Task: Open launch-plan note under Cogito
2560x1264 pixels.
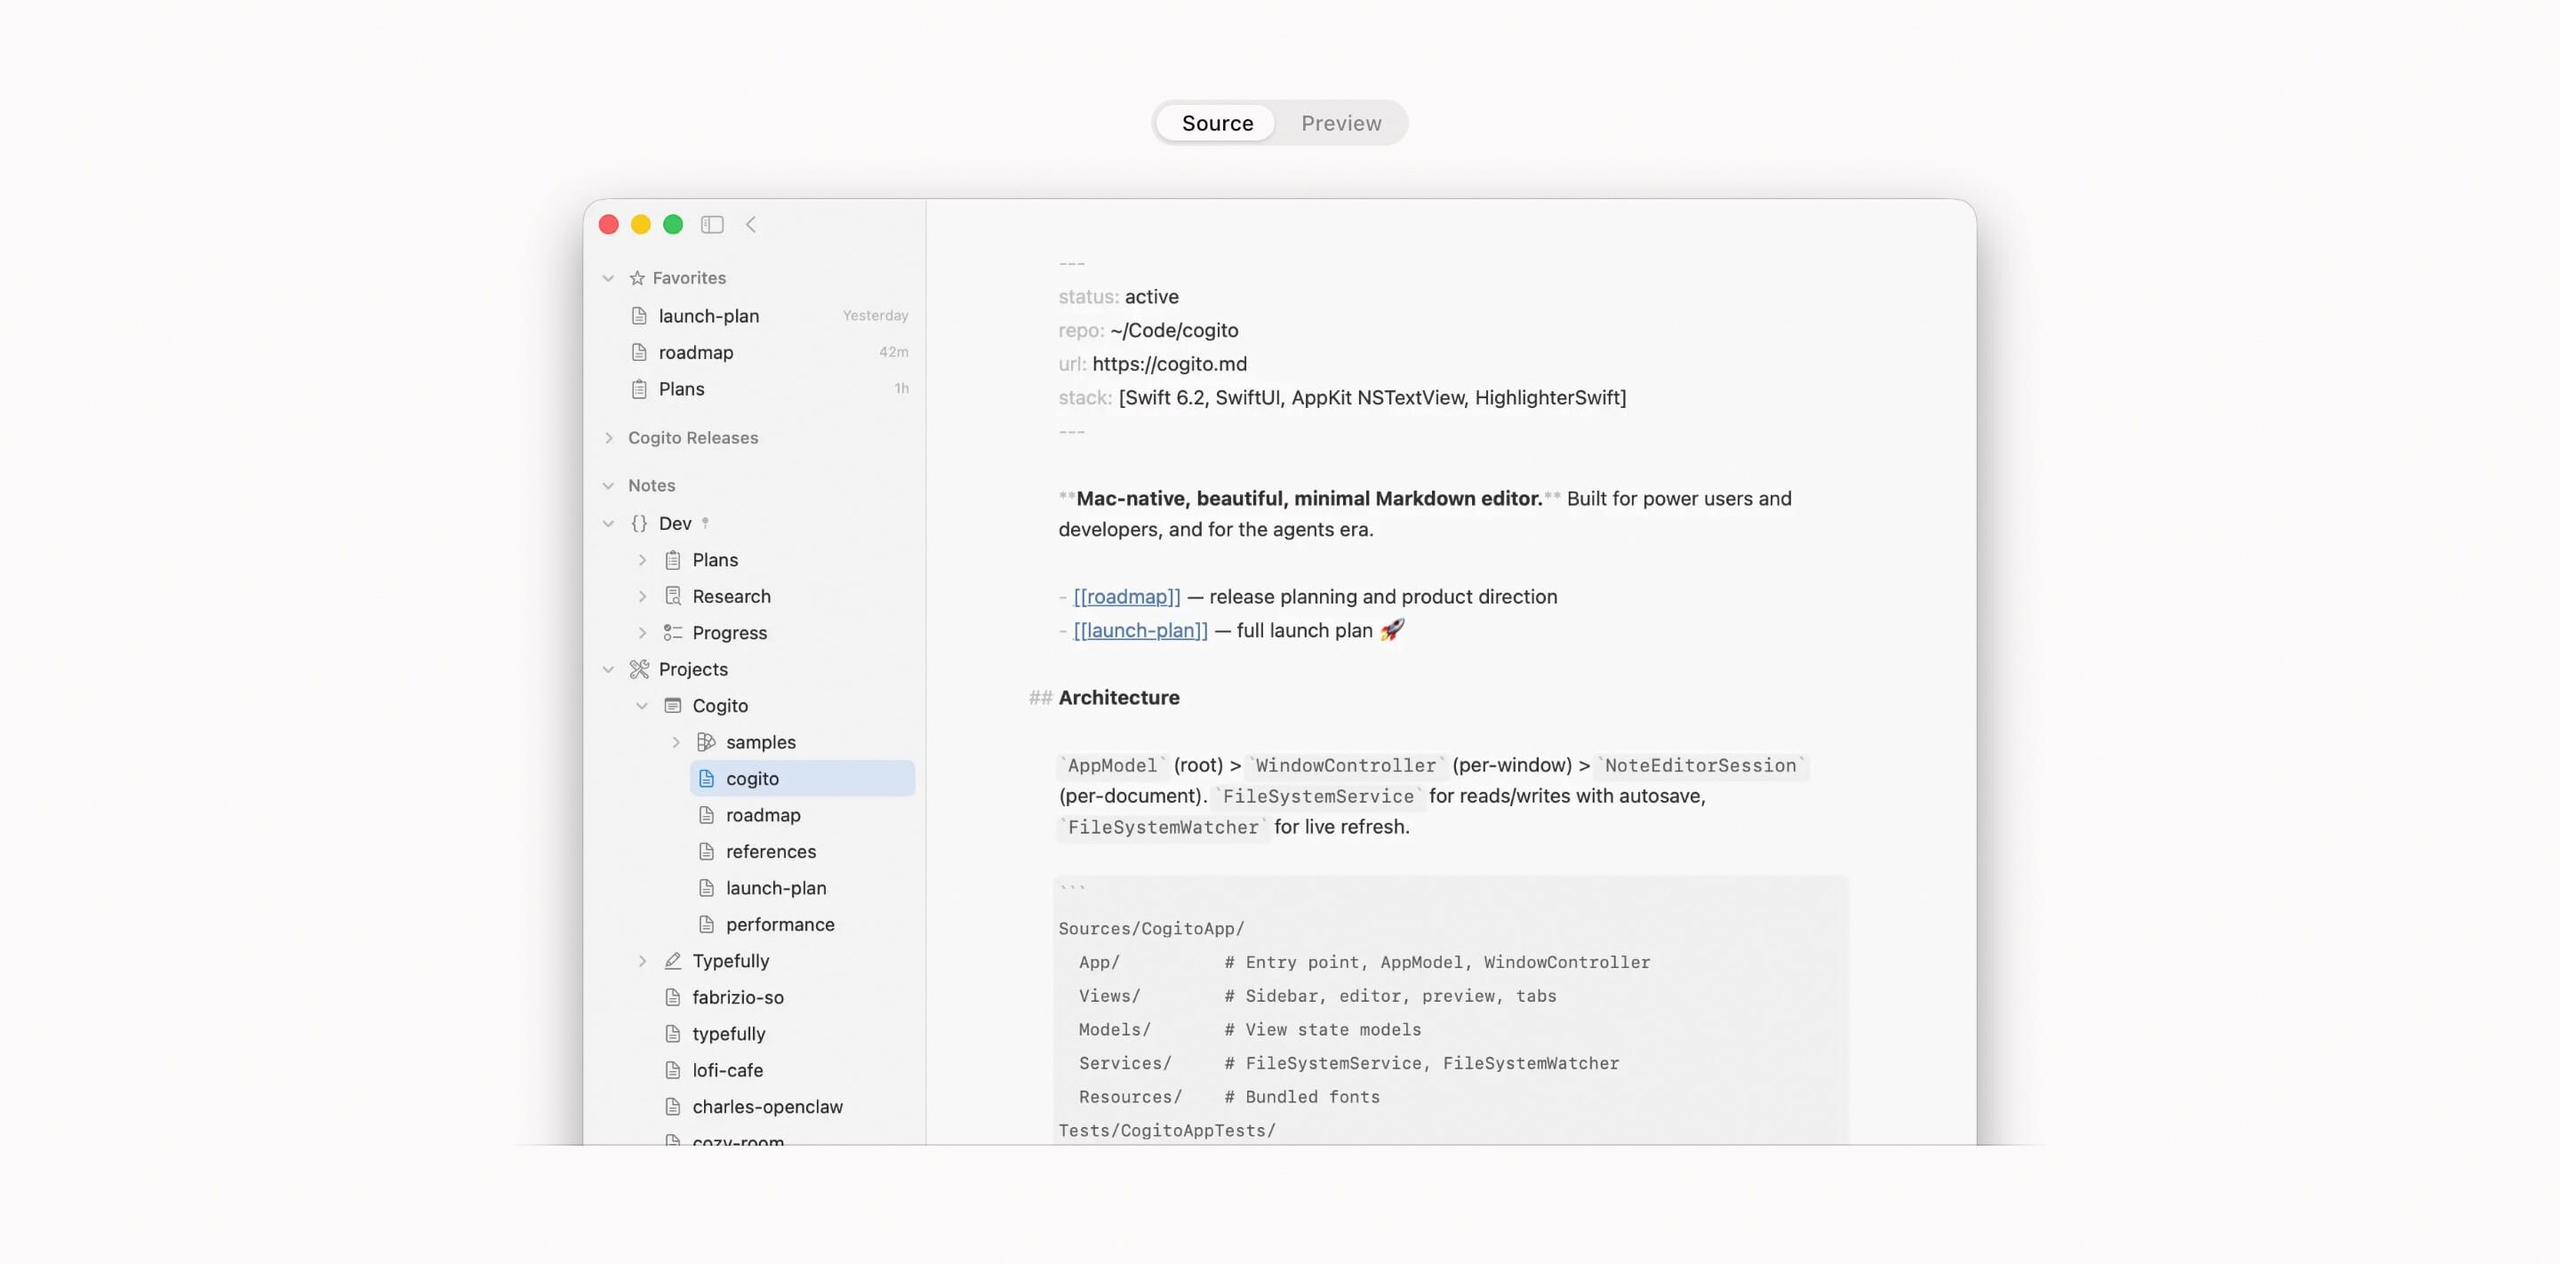Action: click(x=802, y=889)
